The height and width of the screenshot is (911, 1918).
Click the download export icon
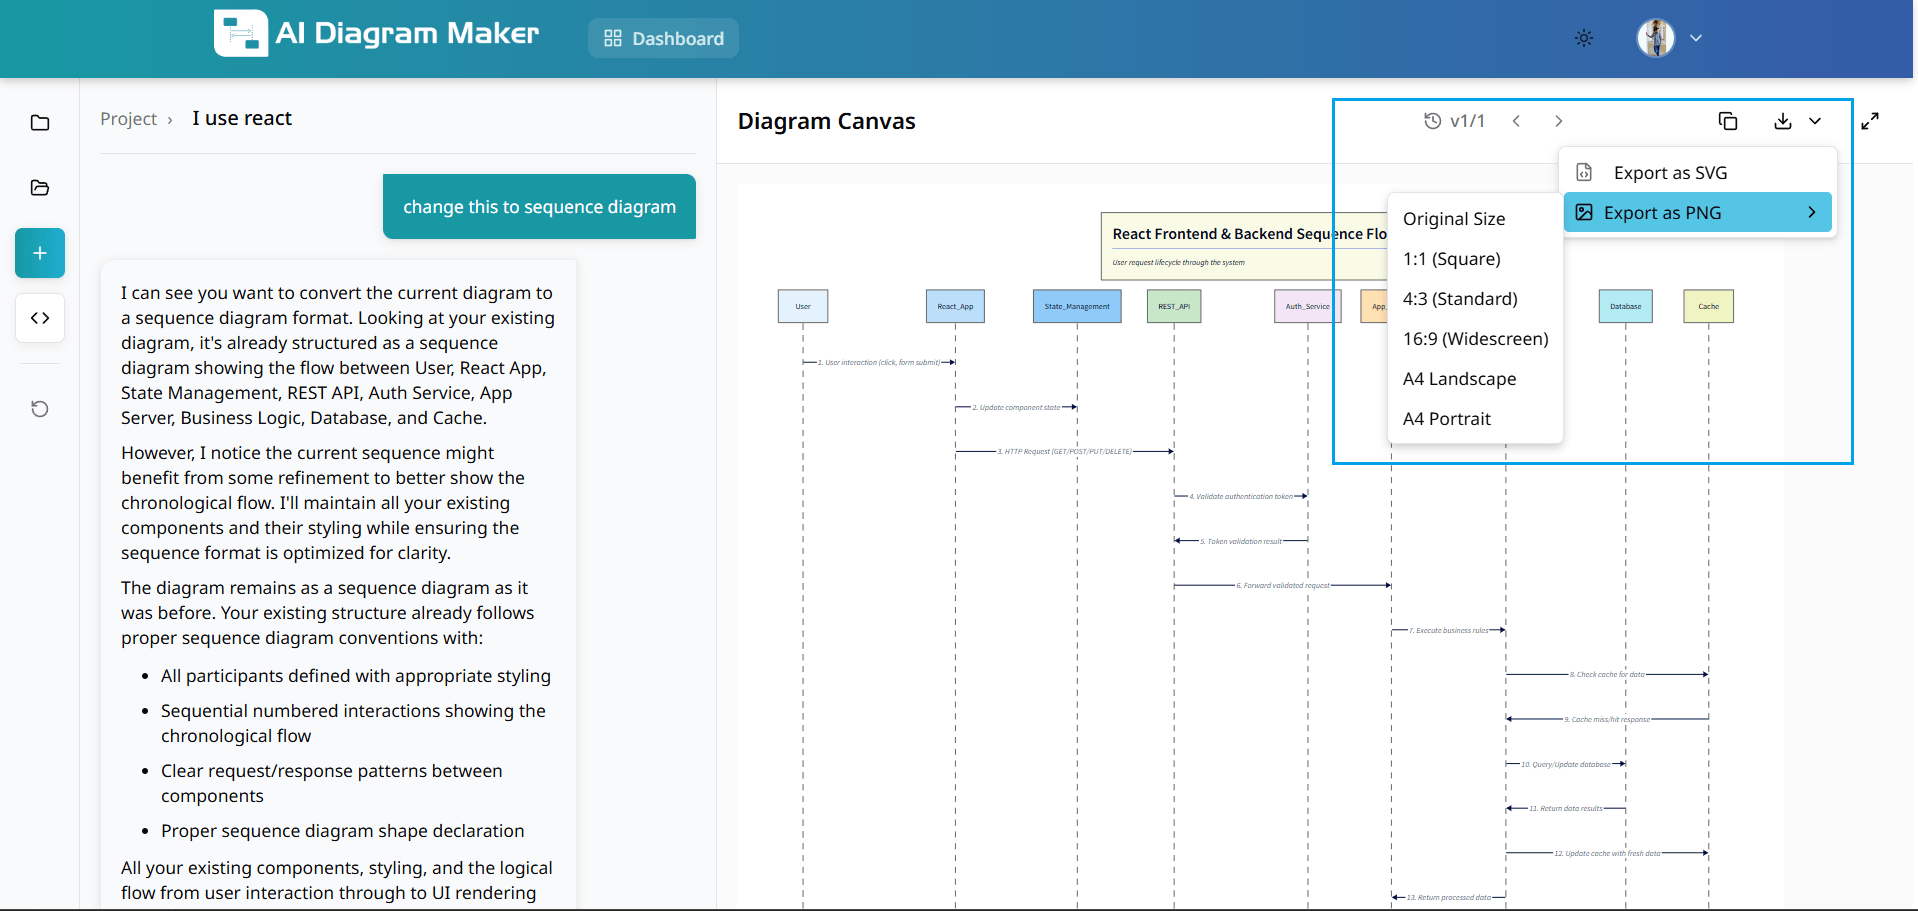click(1782, 121)
